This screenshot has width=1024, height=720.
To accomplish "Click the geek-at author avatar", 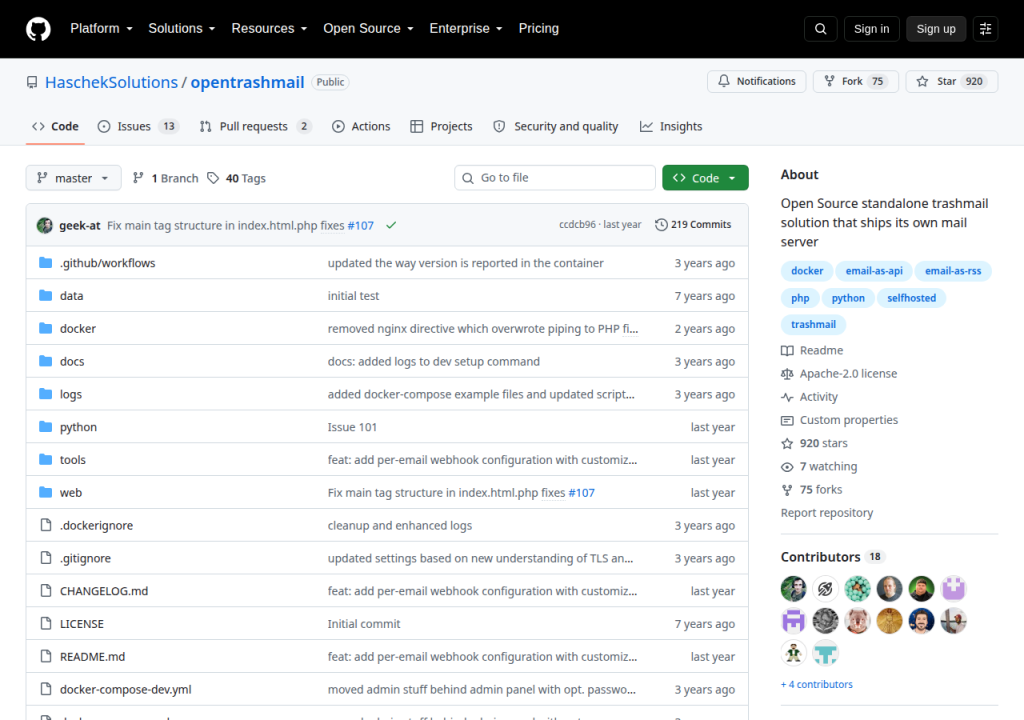I will 44,225.
